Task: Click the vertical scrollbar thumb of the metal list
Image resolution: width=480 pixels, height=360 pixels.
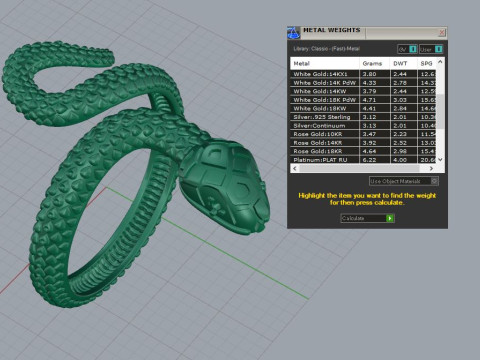Action: click(440, 111)
